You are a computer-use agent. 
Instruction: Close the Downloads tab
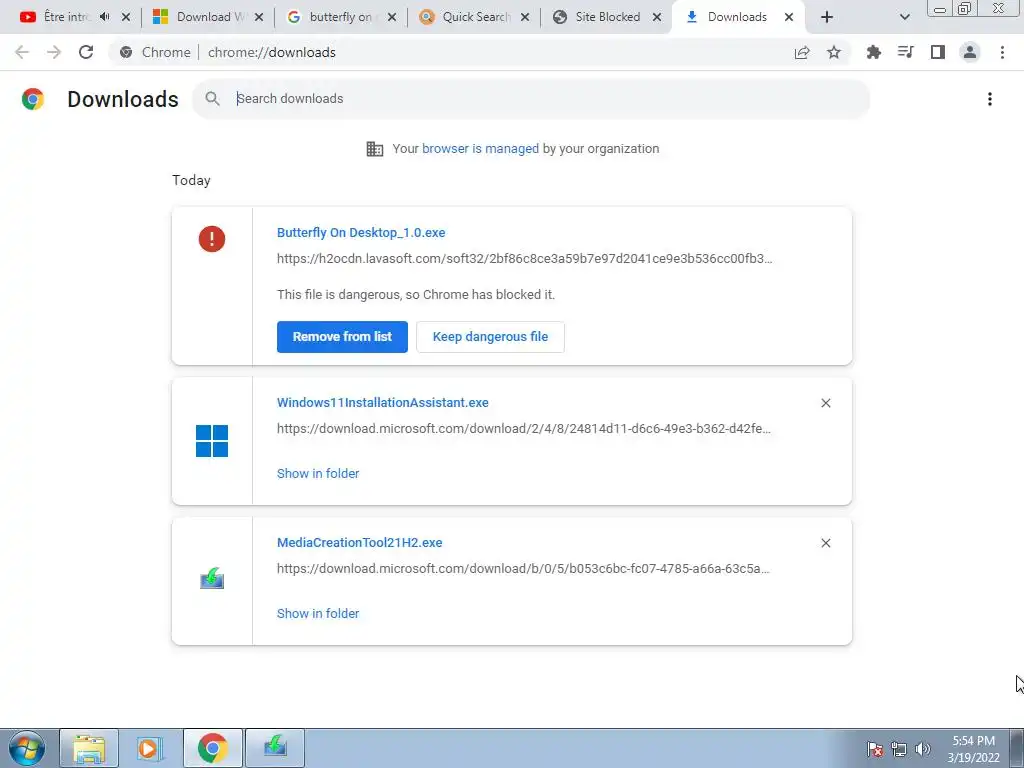click(x=789, y=17)
